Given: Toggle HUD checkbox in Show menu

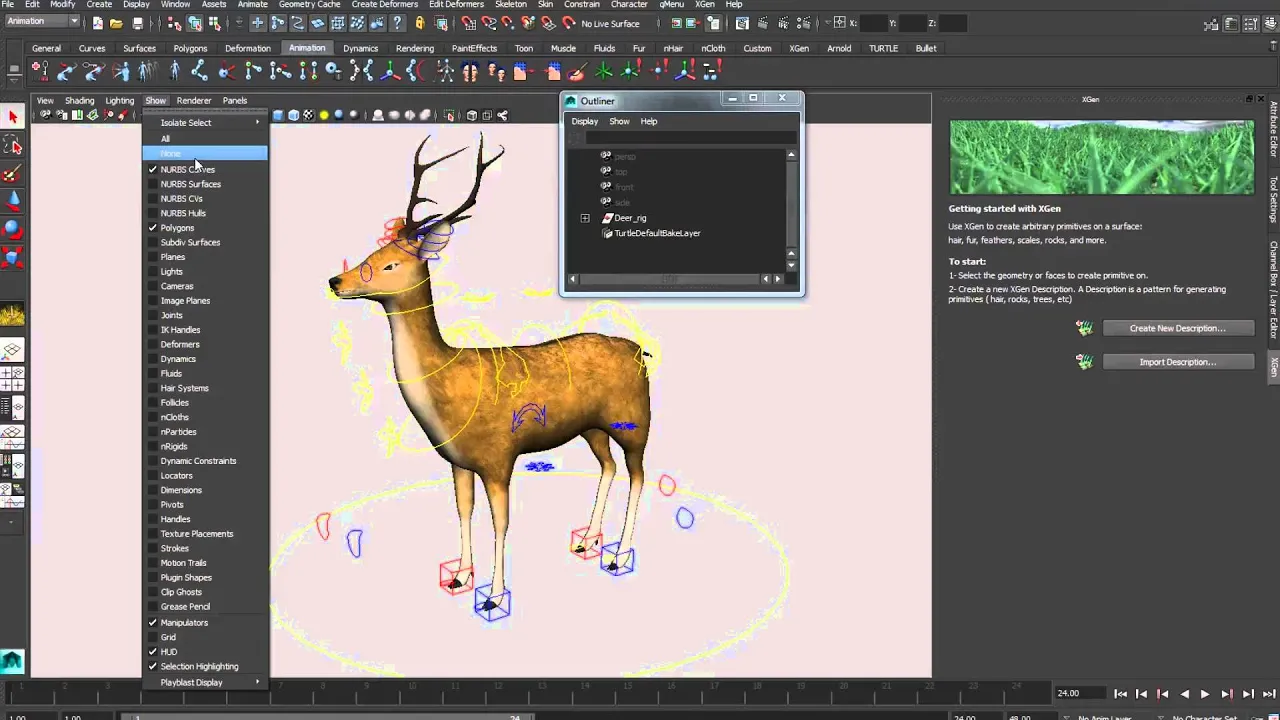Looking at the screenshot, I should point(169,652).
